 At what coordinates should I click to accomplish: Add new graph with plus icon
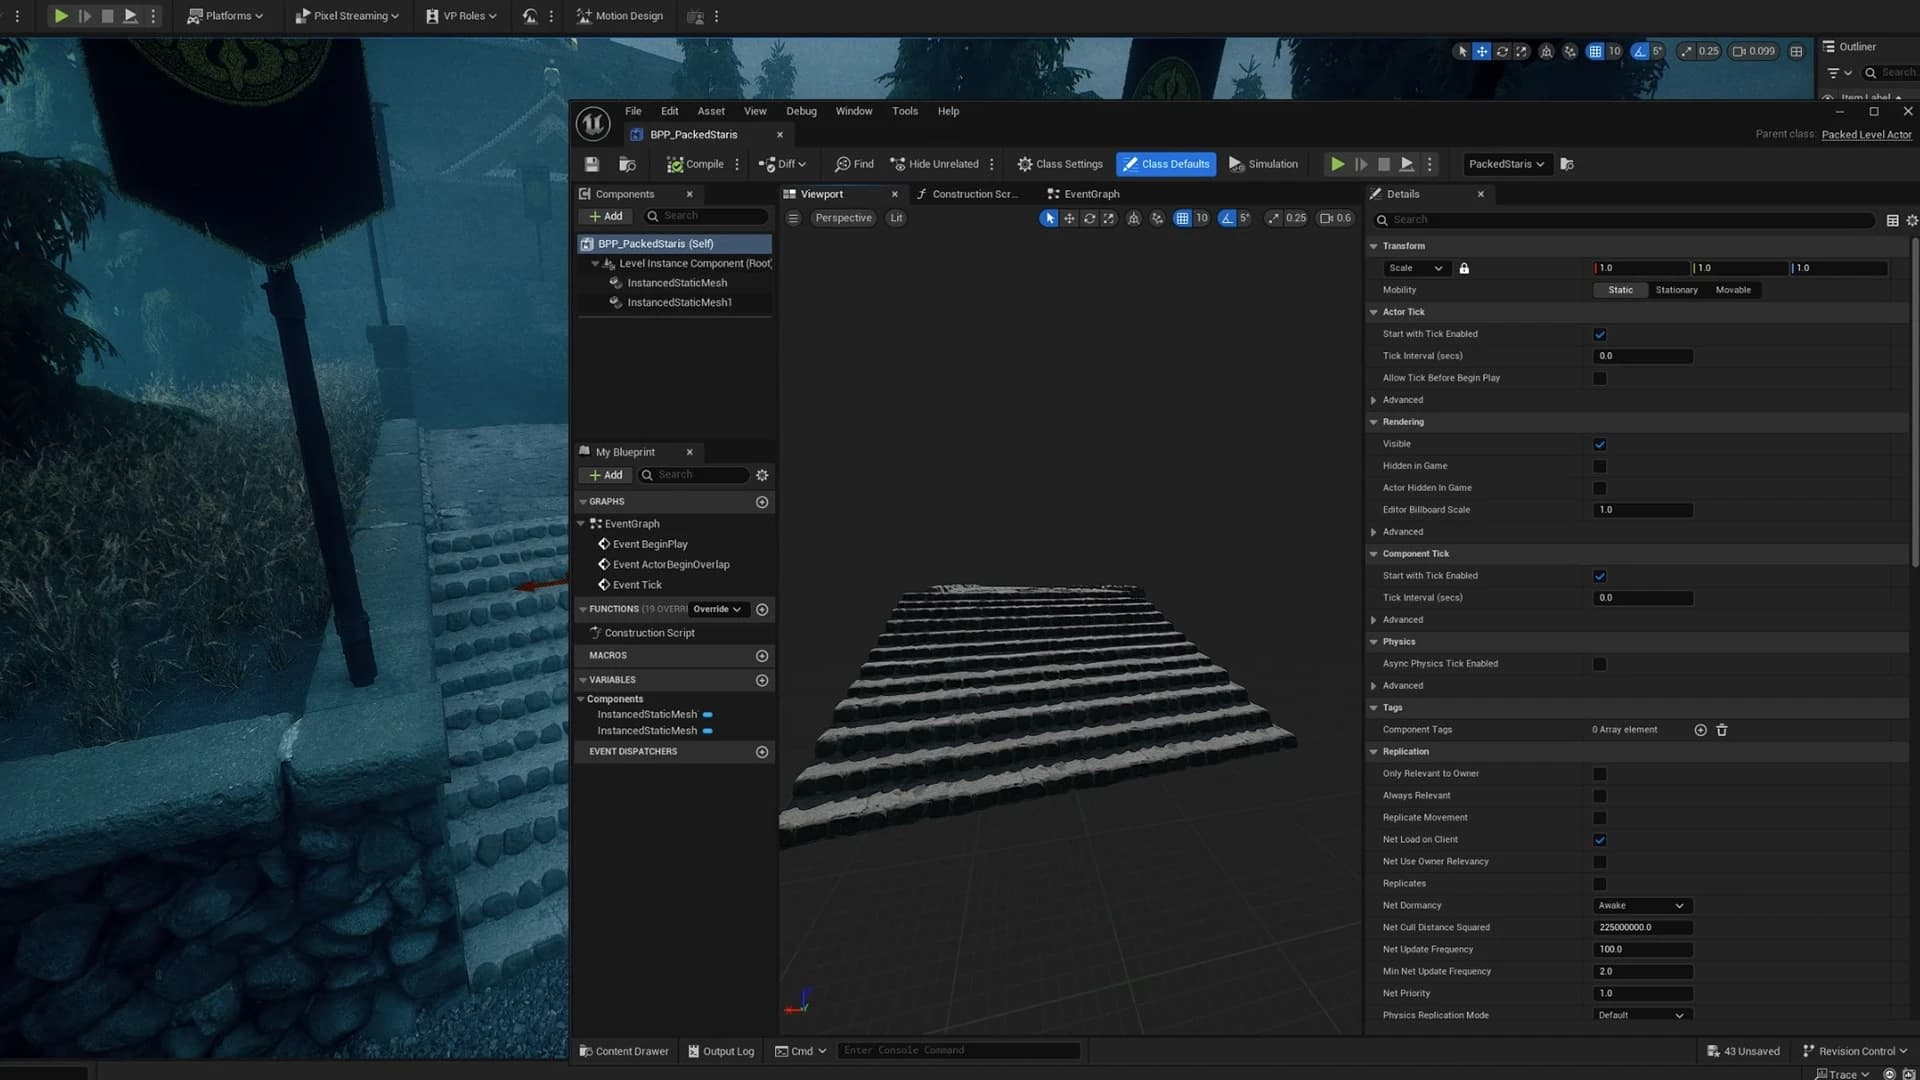pos(762,502)
